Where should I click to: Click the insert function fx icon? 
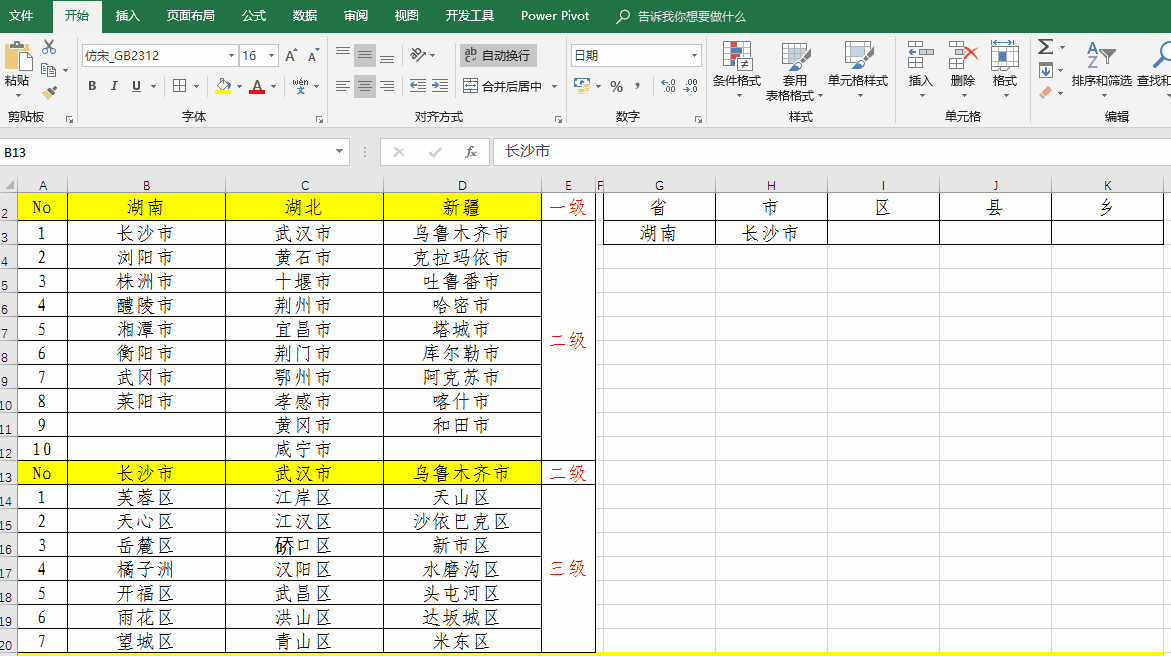click(471, 152)
